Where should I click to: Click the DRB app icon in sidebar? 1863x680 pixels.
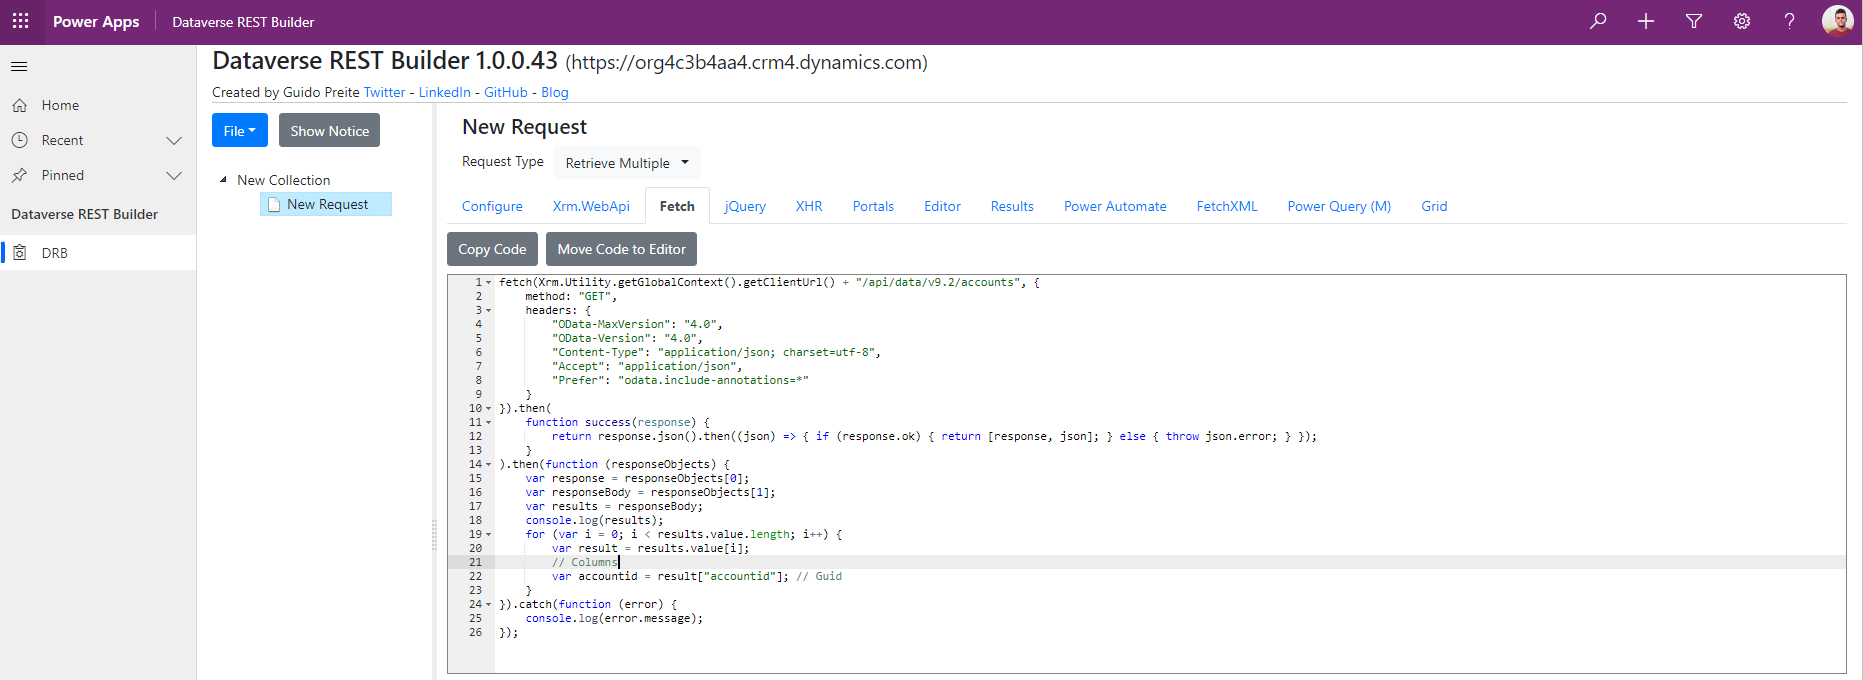click(19, 253)
